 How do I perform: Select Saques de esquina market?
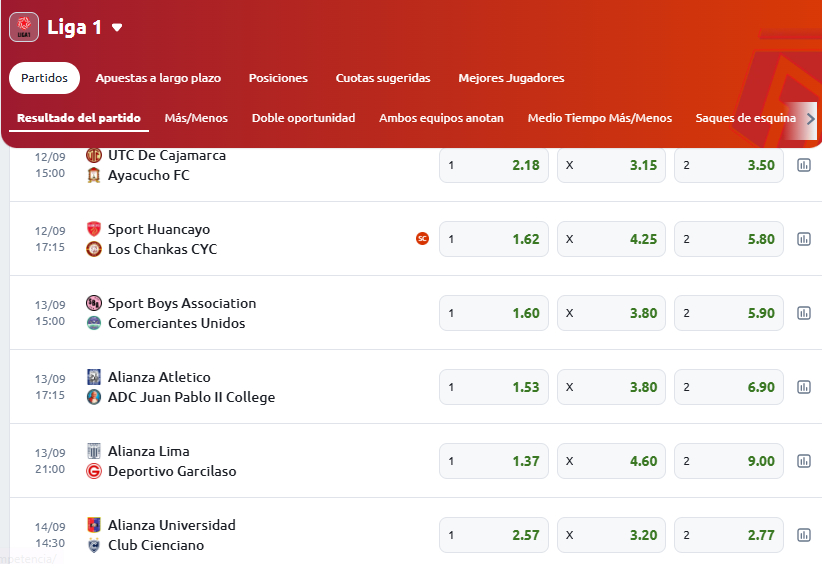[745, 118]
